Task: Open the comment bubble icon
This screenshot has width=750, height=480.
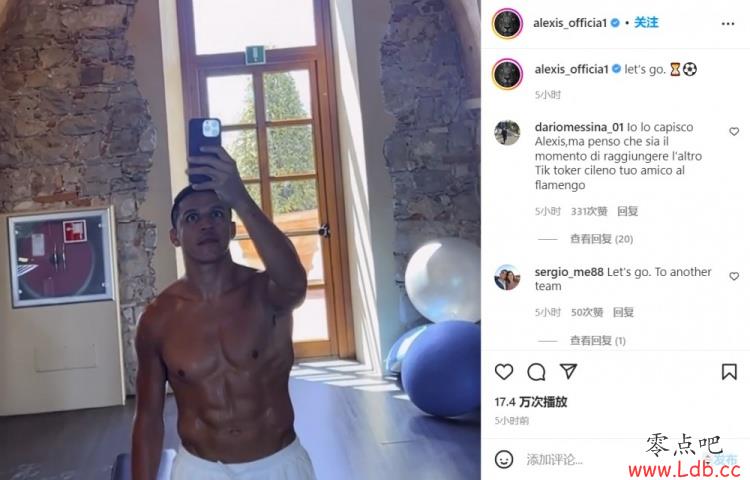Action: 536,372
